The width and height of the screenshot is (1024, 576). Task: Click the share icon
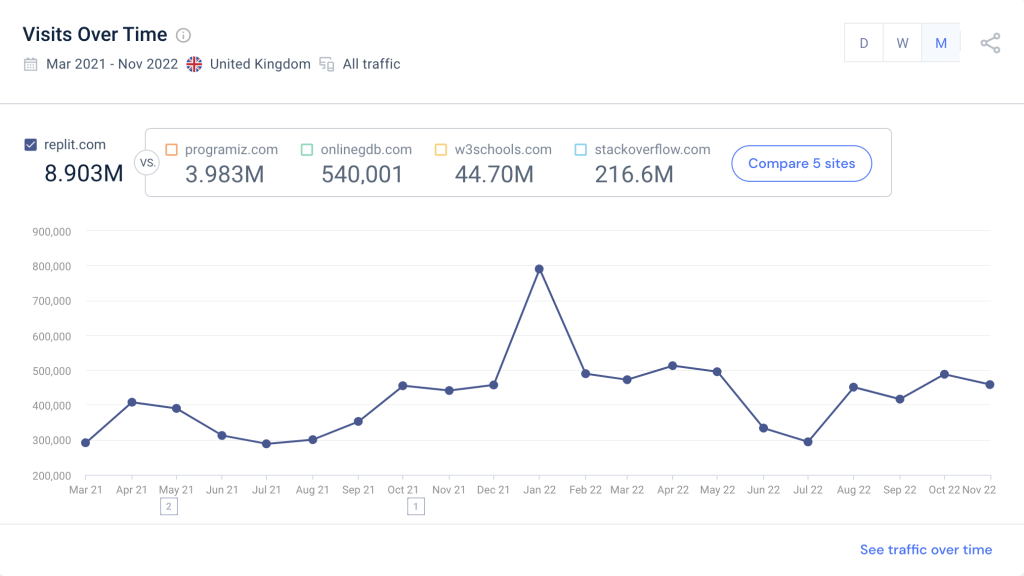click(990, 43)
